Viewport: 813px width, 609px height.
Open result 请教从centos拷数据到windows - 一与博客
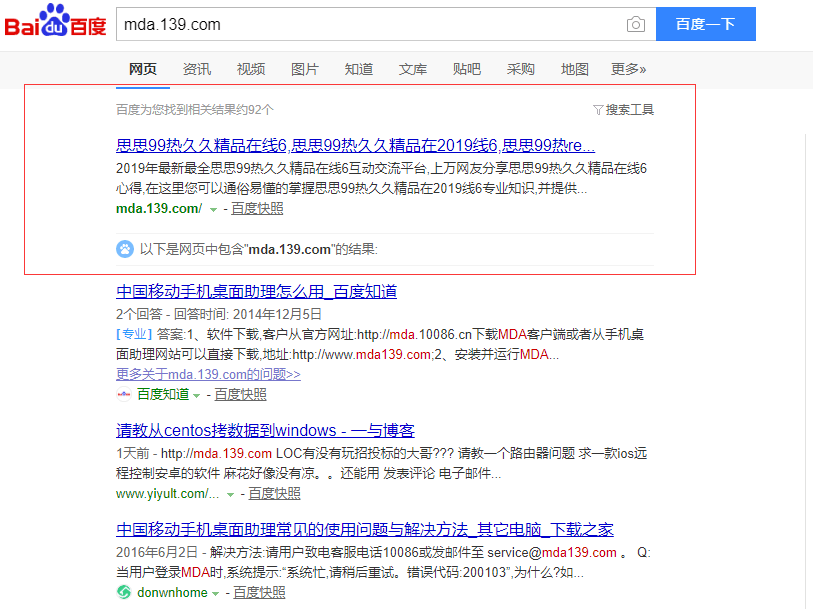(x=265, y=430)
